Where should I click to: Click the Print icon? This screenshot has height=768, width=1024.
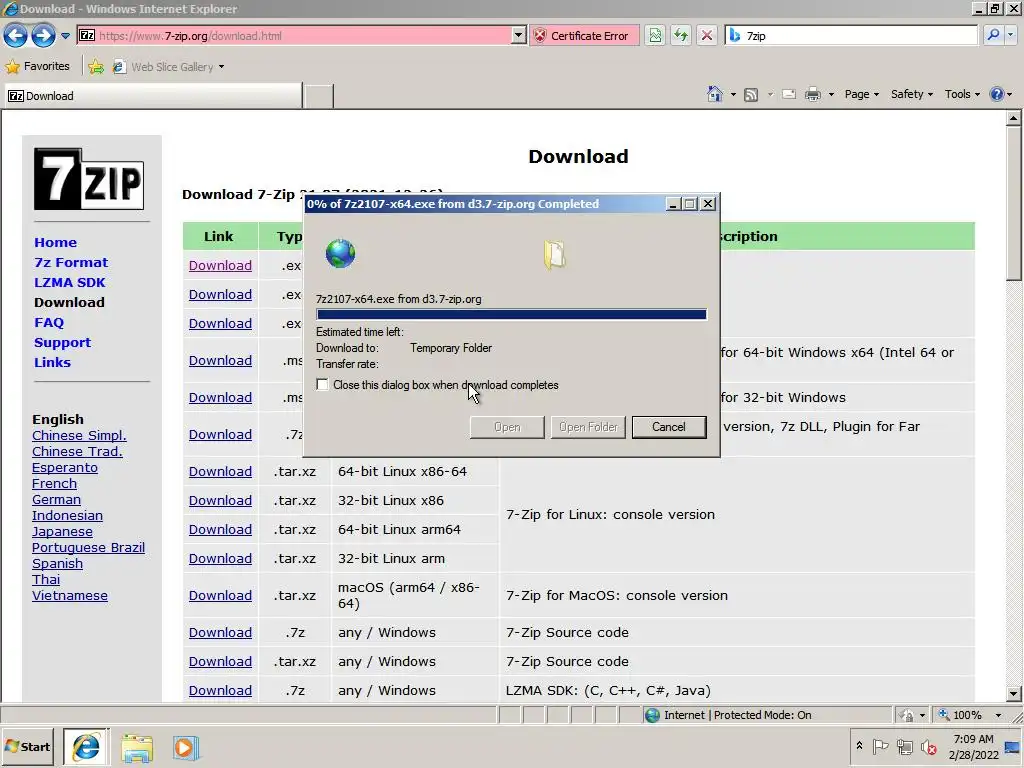click(812, 94)
